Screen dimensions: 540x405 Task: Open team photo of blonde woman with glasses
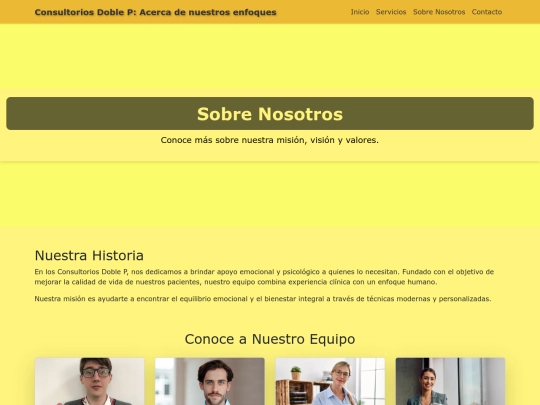point(330,381)
